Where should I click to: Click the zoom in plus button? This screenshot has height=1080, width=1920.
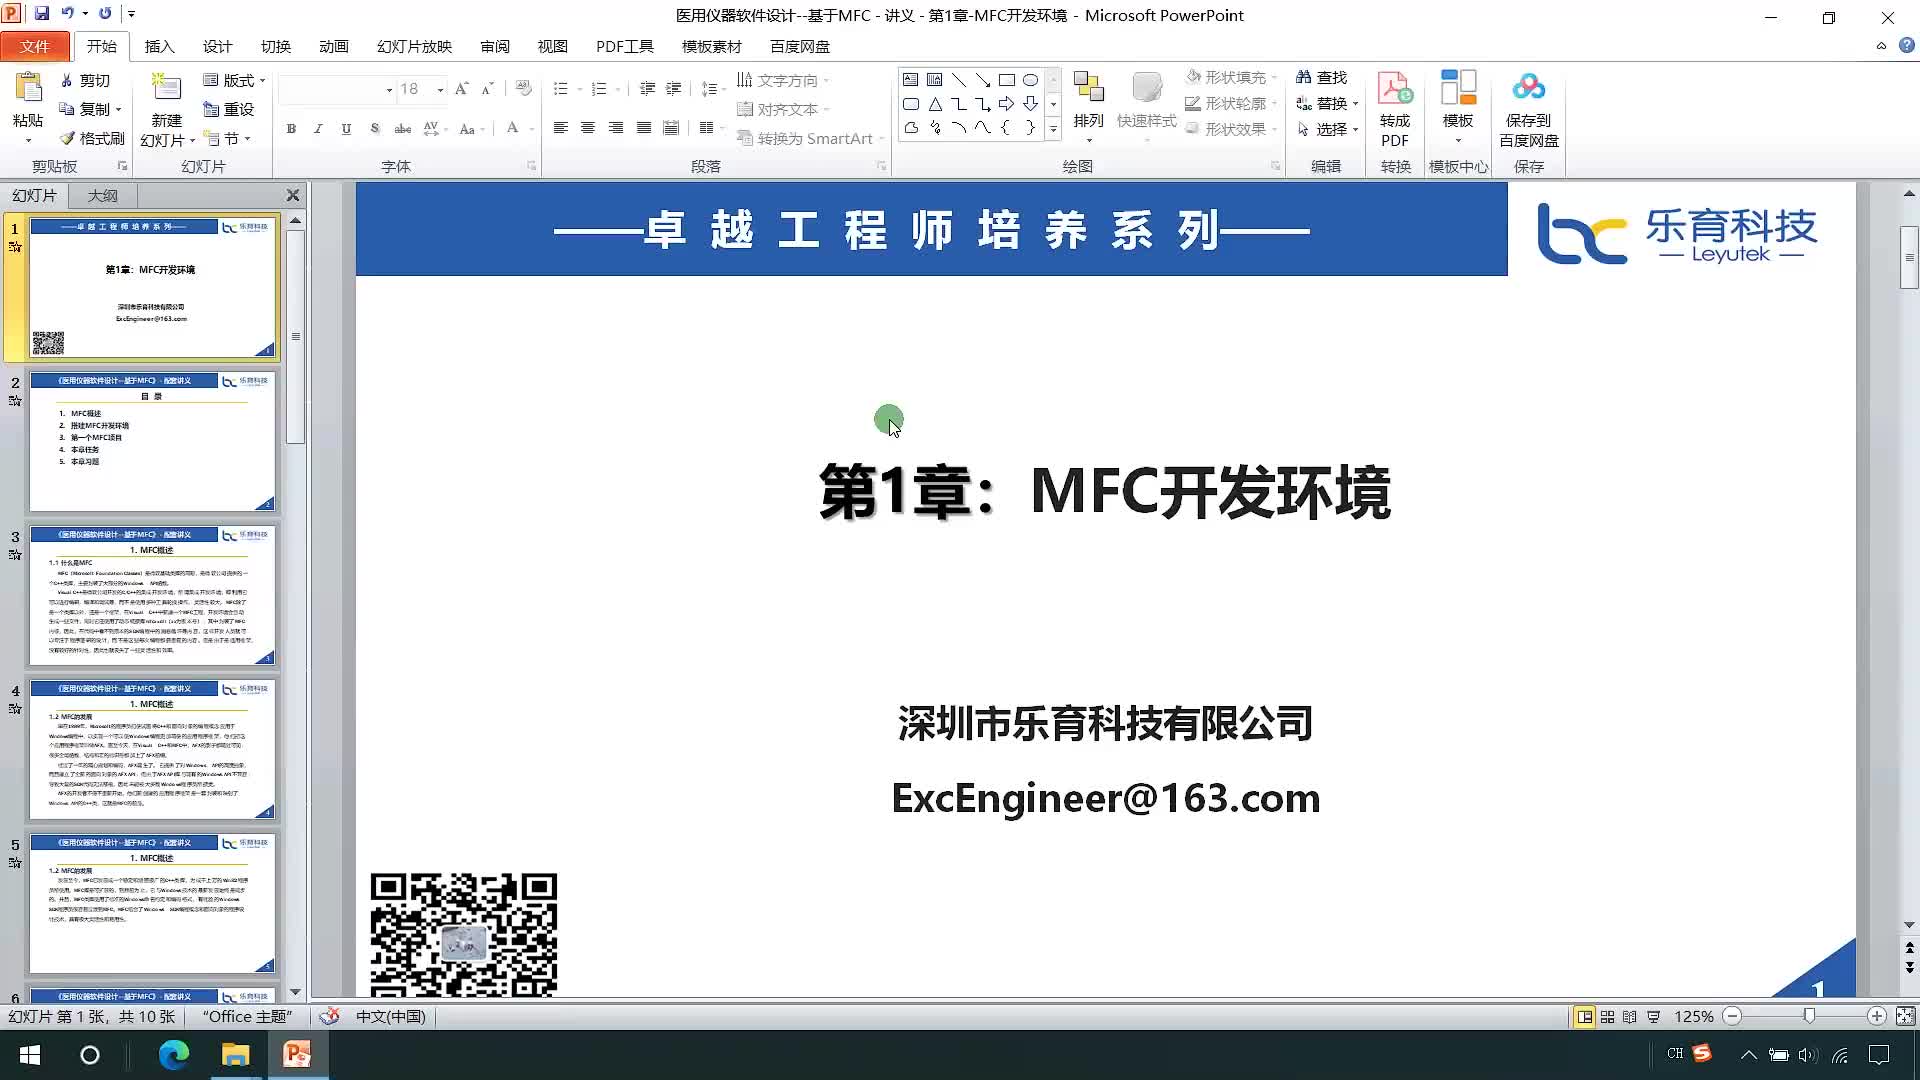click(x=1877, y=1016)
